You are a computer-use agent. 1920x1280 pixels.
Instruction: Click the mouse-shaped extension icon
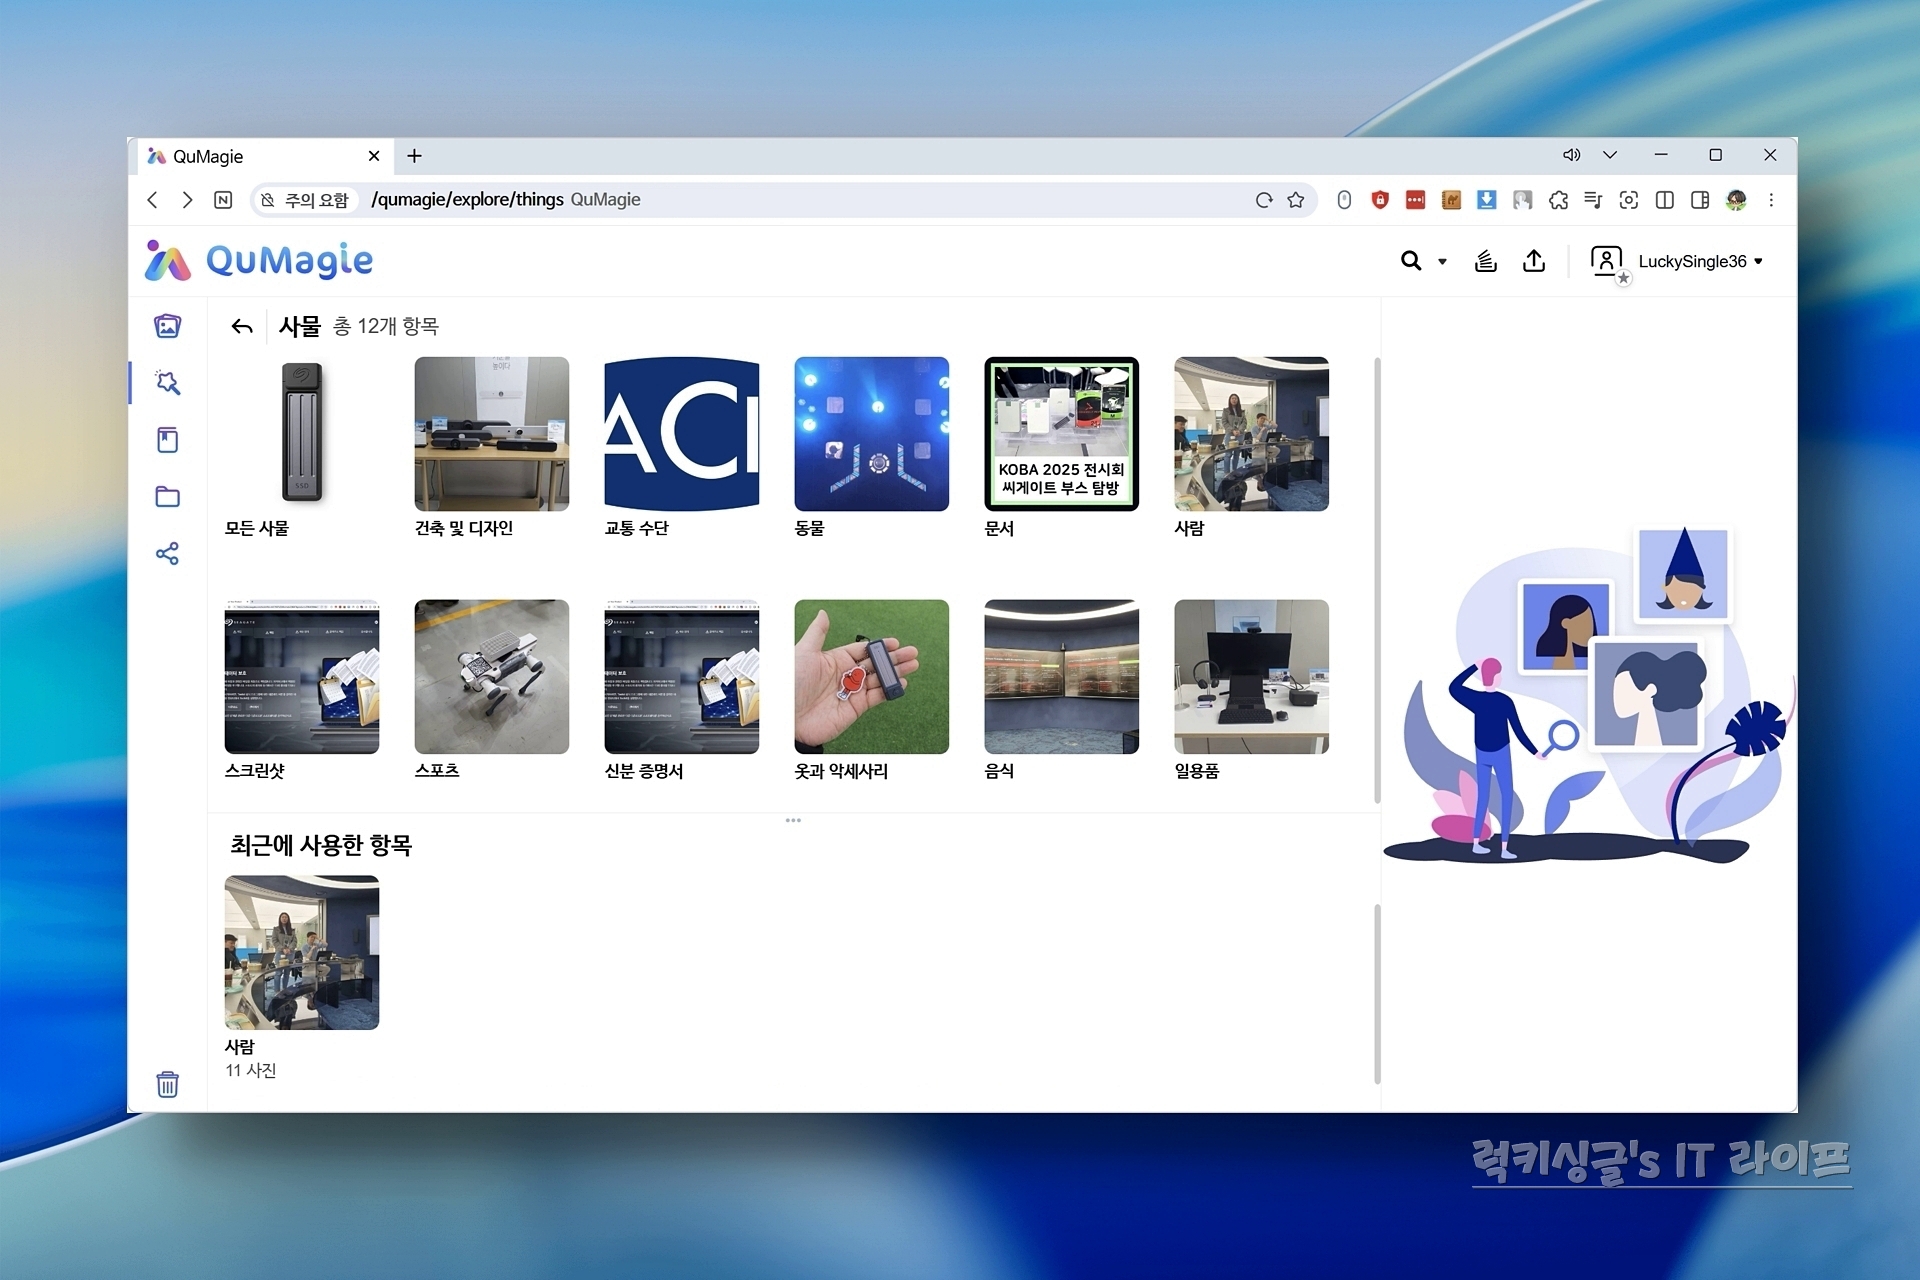coord(1344,200)
